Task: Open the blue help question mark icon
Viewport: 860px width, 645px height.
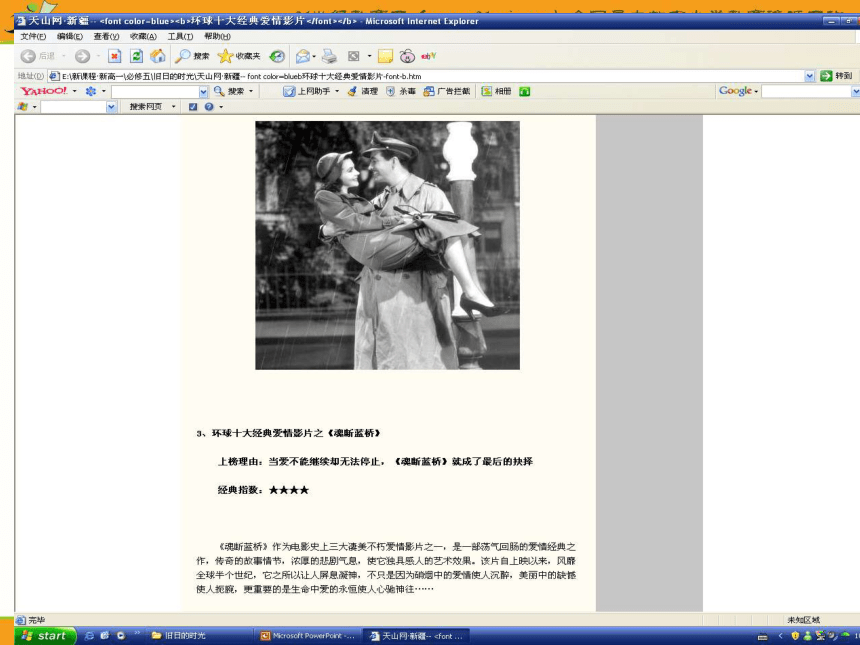Action: [x=209, y=106]
